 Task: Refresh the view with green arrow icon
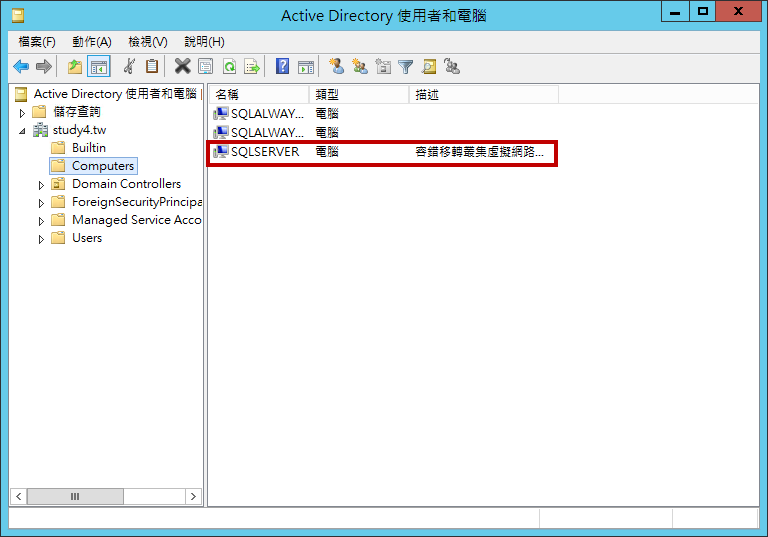point(229,66)
